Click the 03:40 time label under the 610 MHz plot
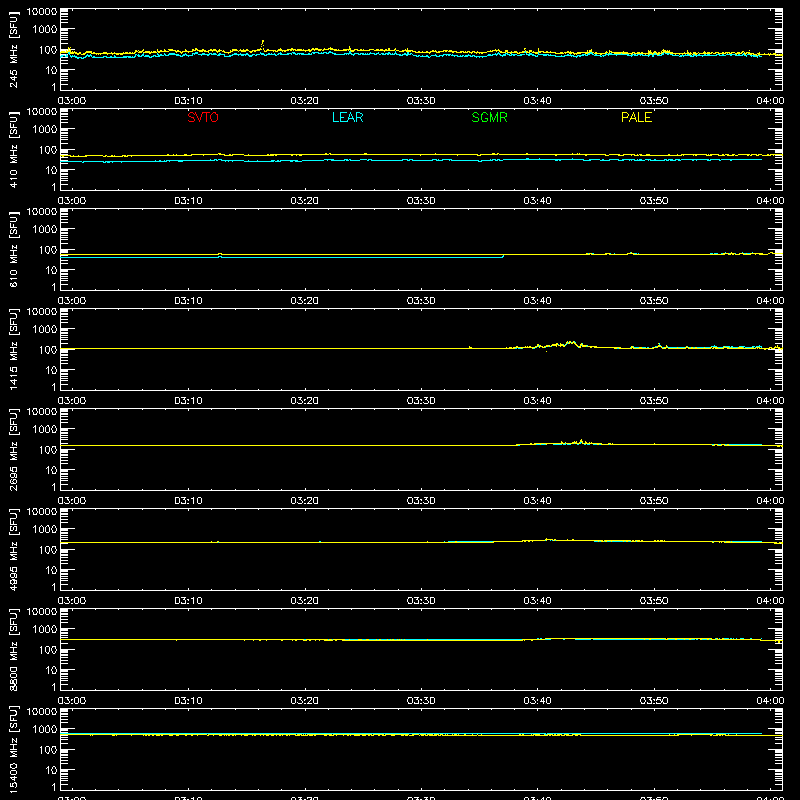Viewport: 800px width, 800px height. tap(537, 301)
